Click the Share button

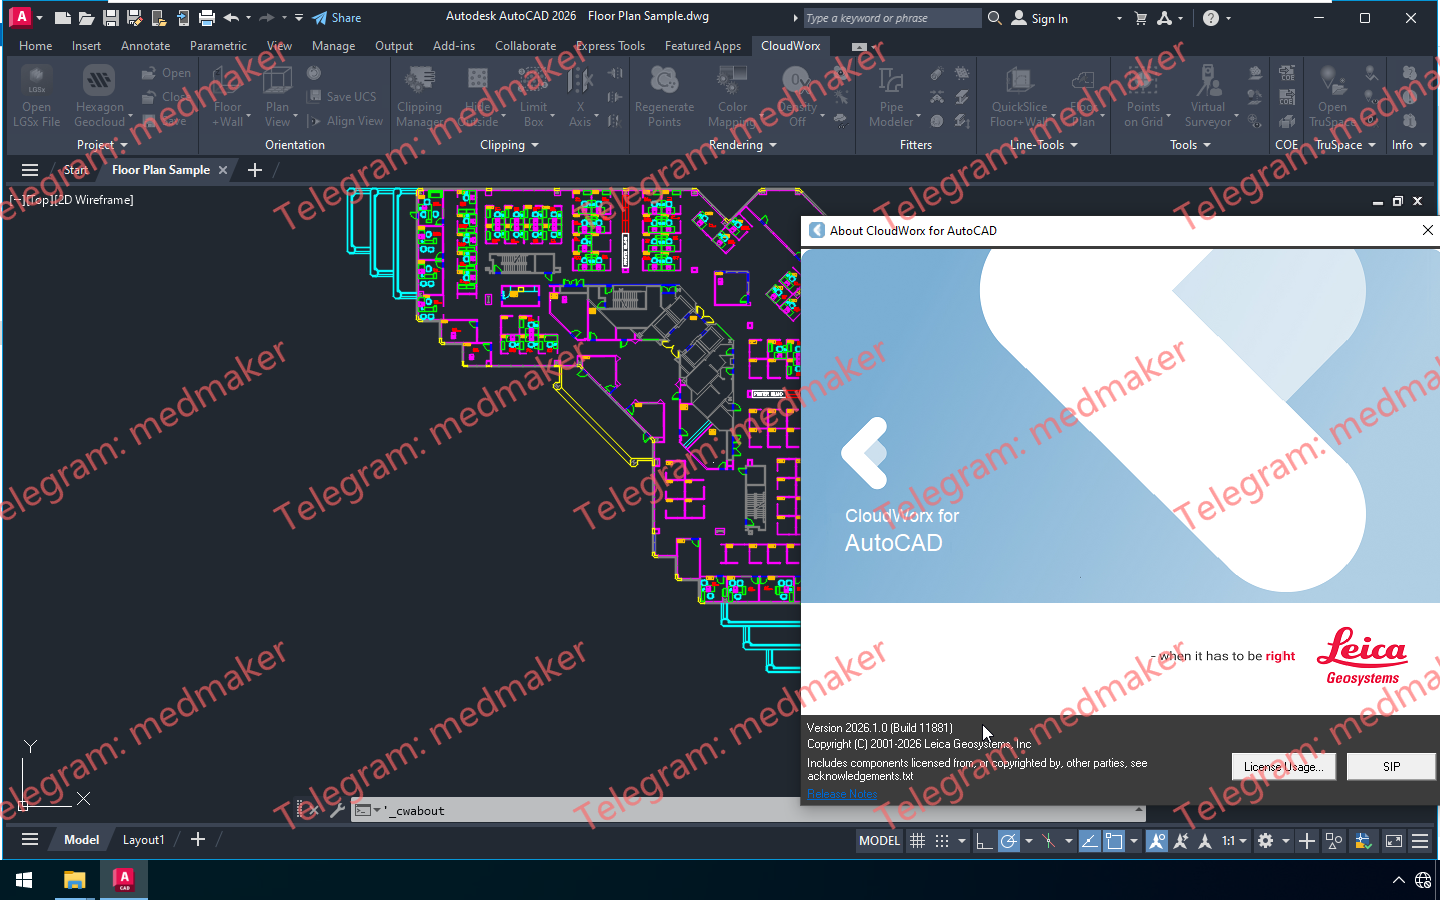click(x=337, y=18)
